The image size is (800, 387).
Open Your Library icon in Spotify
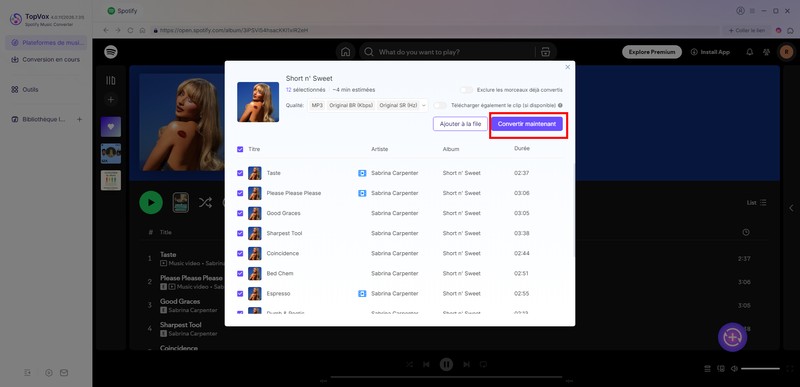[x=111, y=81]
